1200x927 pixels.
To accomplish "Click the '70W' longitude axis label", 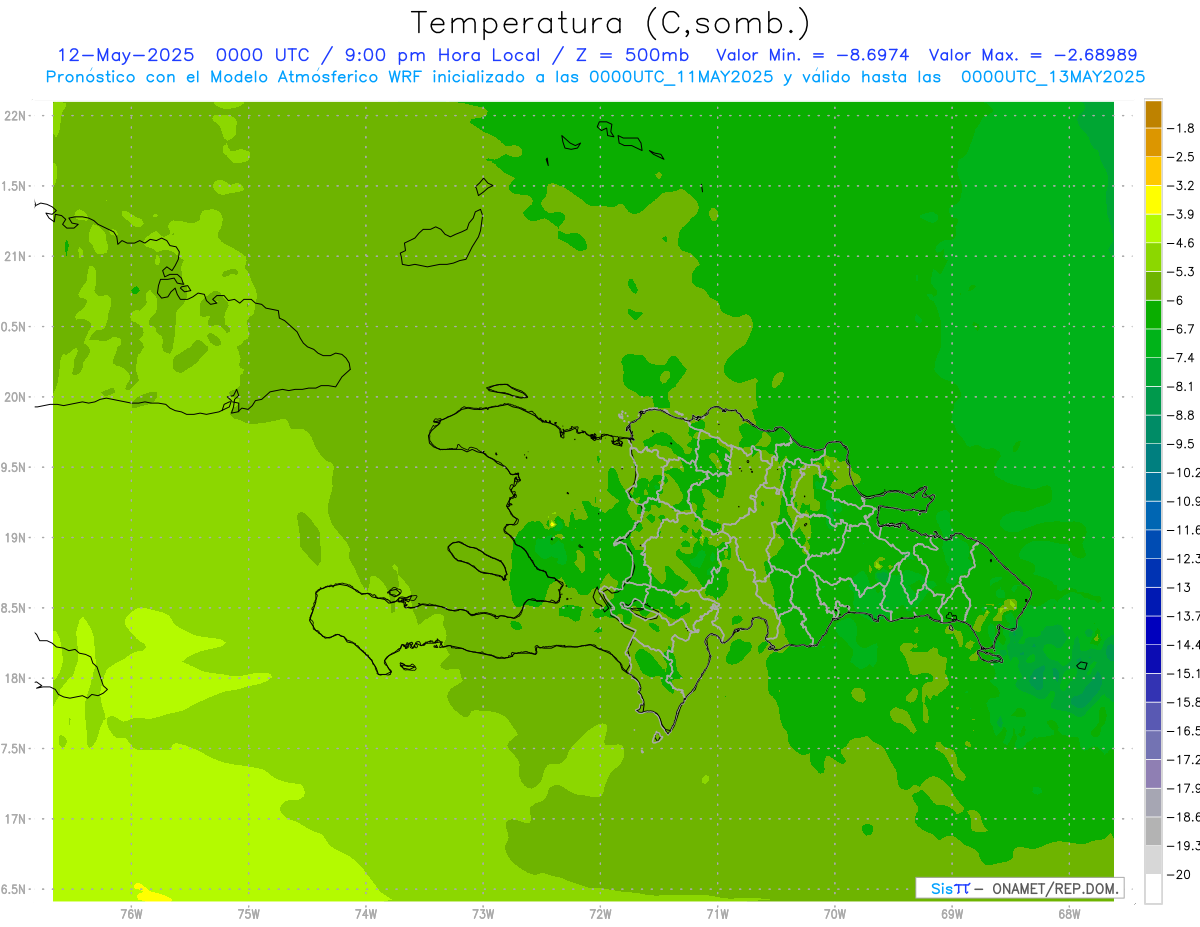I will pyautogui.click(x=835, y=913).
